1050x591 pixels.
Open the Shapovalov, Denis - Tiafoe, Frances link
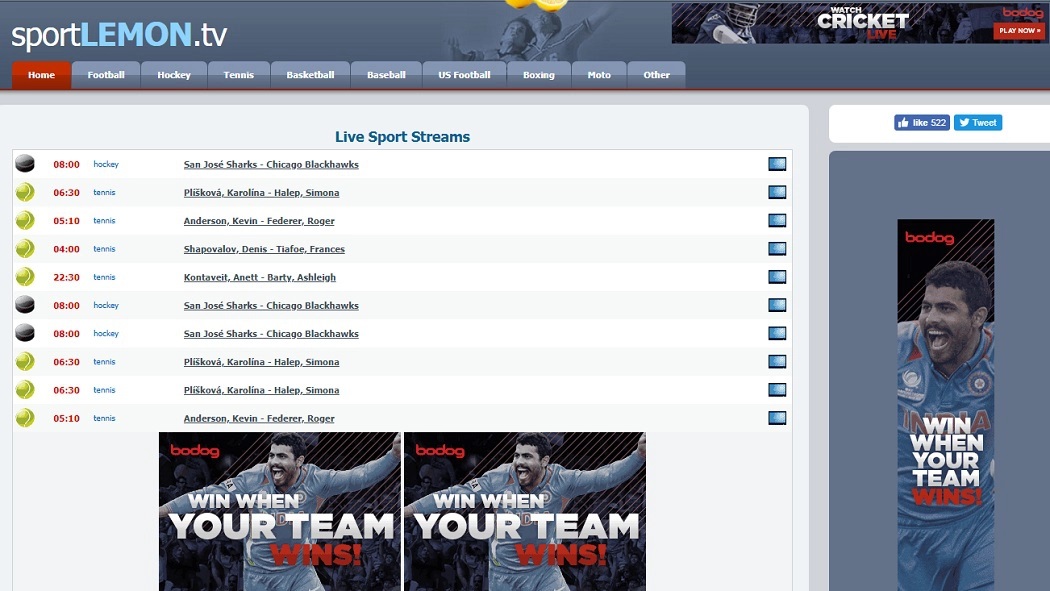[264, 249]
